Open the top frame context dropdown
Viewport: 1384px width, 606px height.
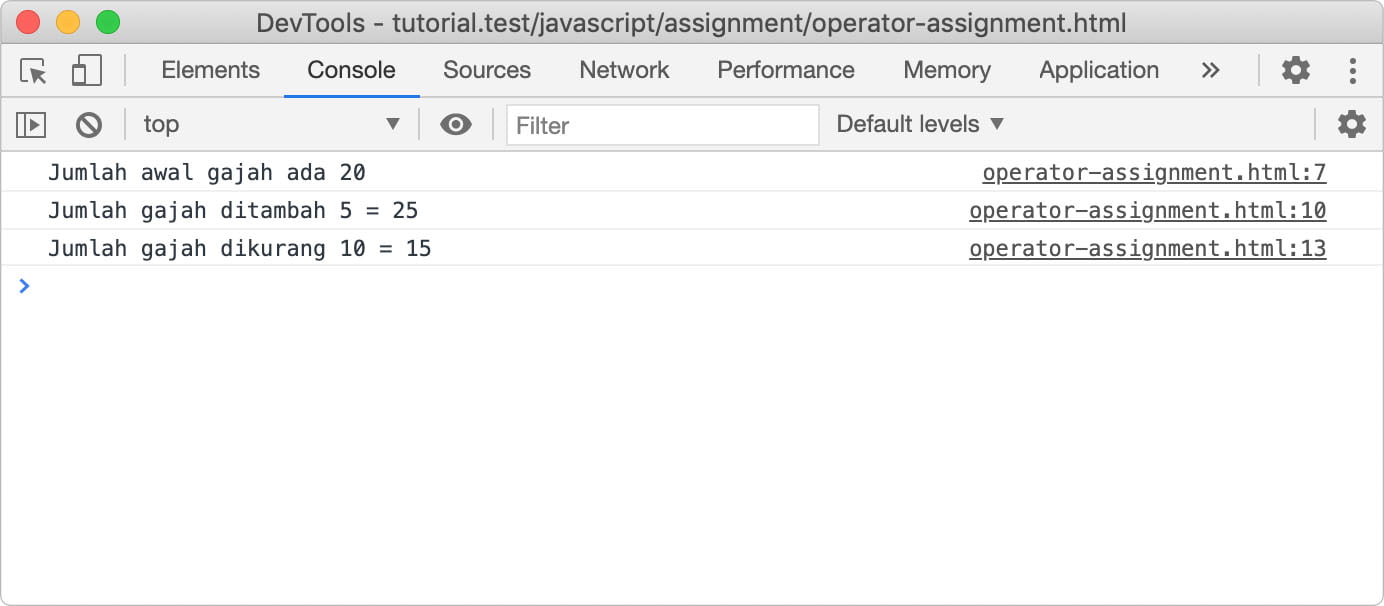(x=270, y=124)
